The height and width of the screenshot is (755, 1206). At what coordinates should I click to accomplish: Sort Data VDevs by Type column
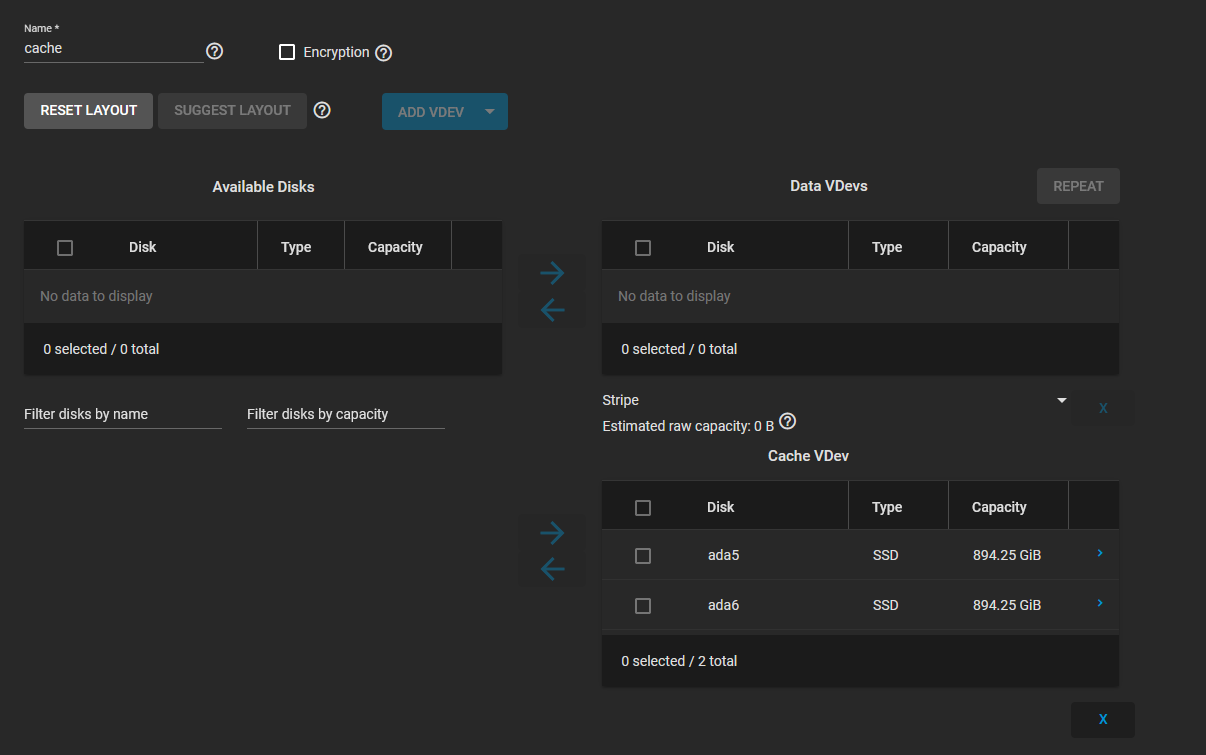point(887,247)
